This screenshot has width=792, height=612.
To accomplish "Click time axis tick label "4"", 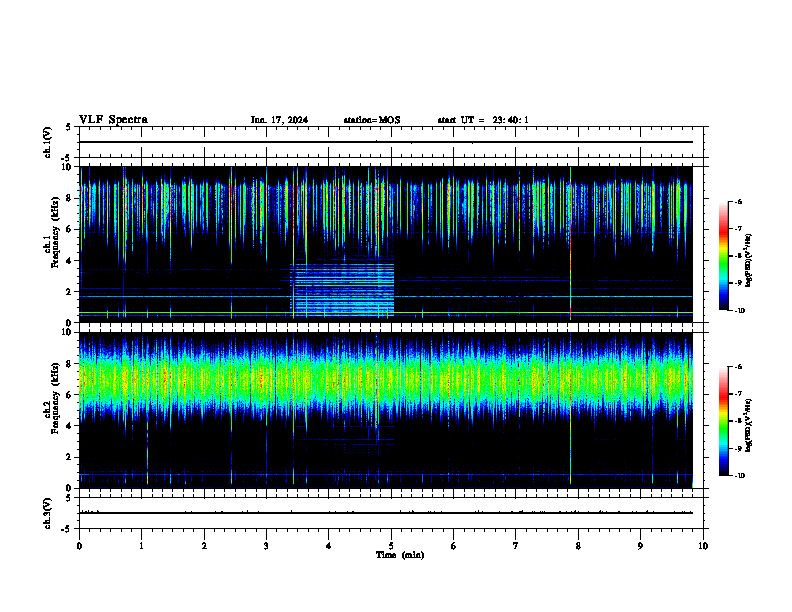I will pyautogui.click(x=329, y=546).
